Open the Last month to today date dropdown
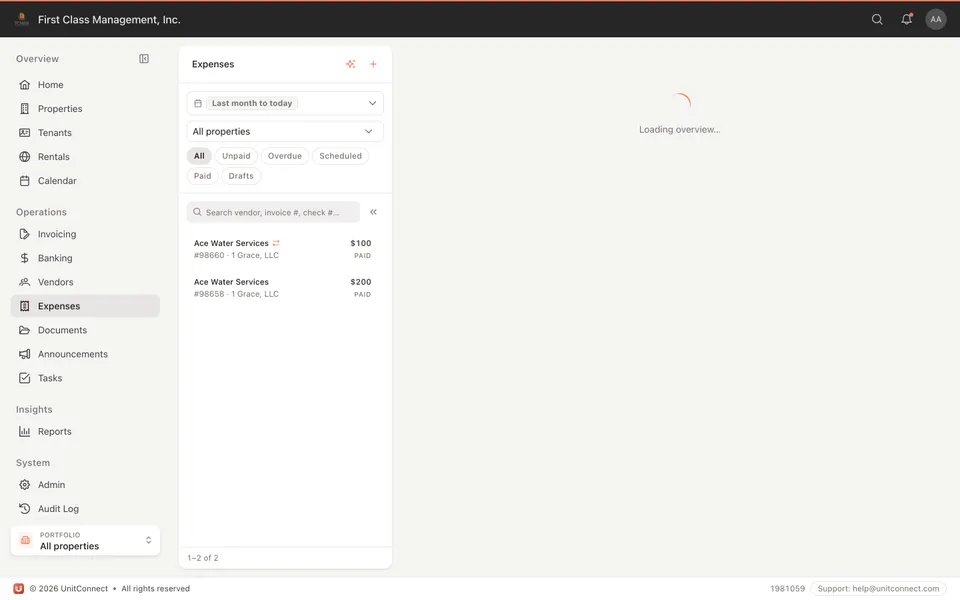 [x=285, y=103]
